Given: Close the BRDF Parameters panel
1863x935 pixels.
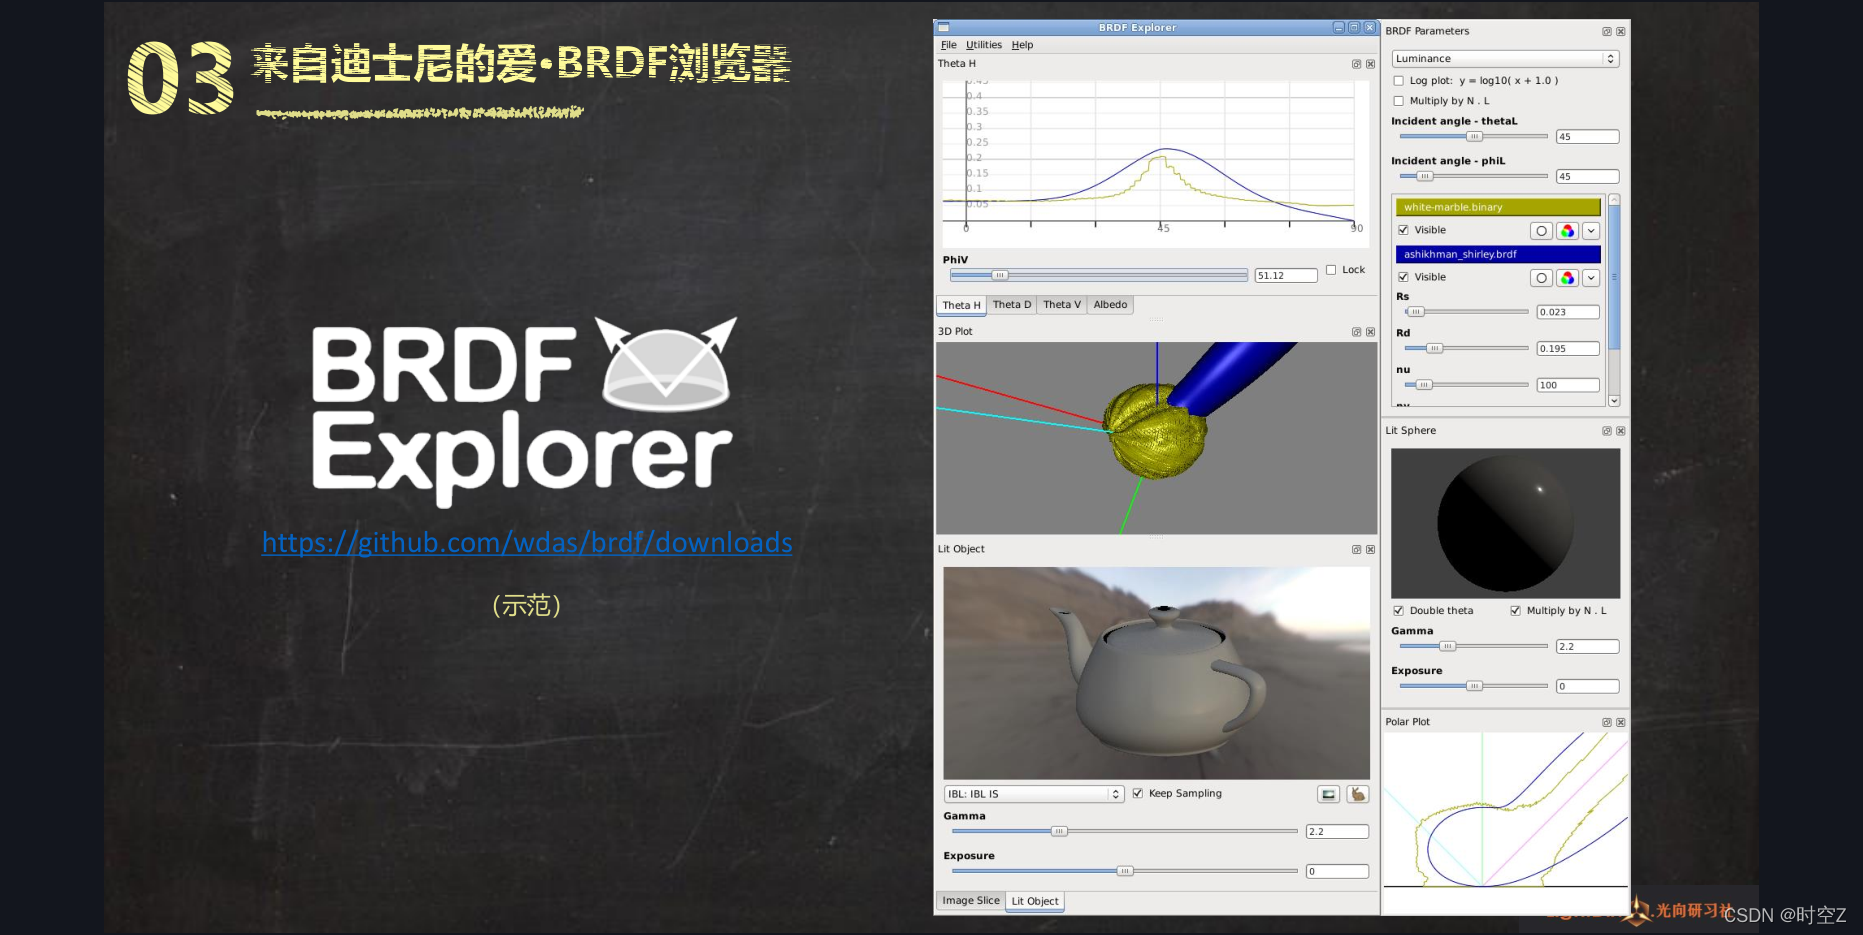Looking at the screenshot, I should click(x=1620, y=32).
